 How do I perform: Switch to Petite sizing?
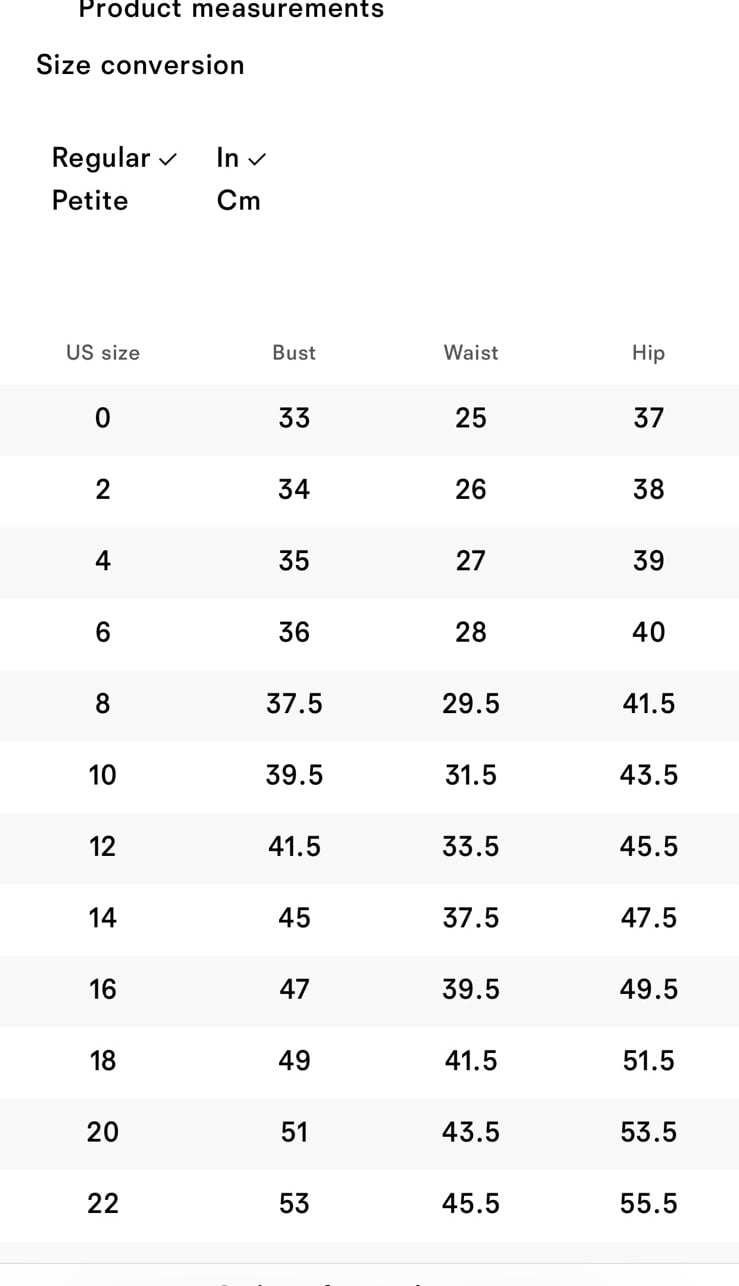point(90,201)
